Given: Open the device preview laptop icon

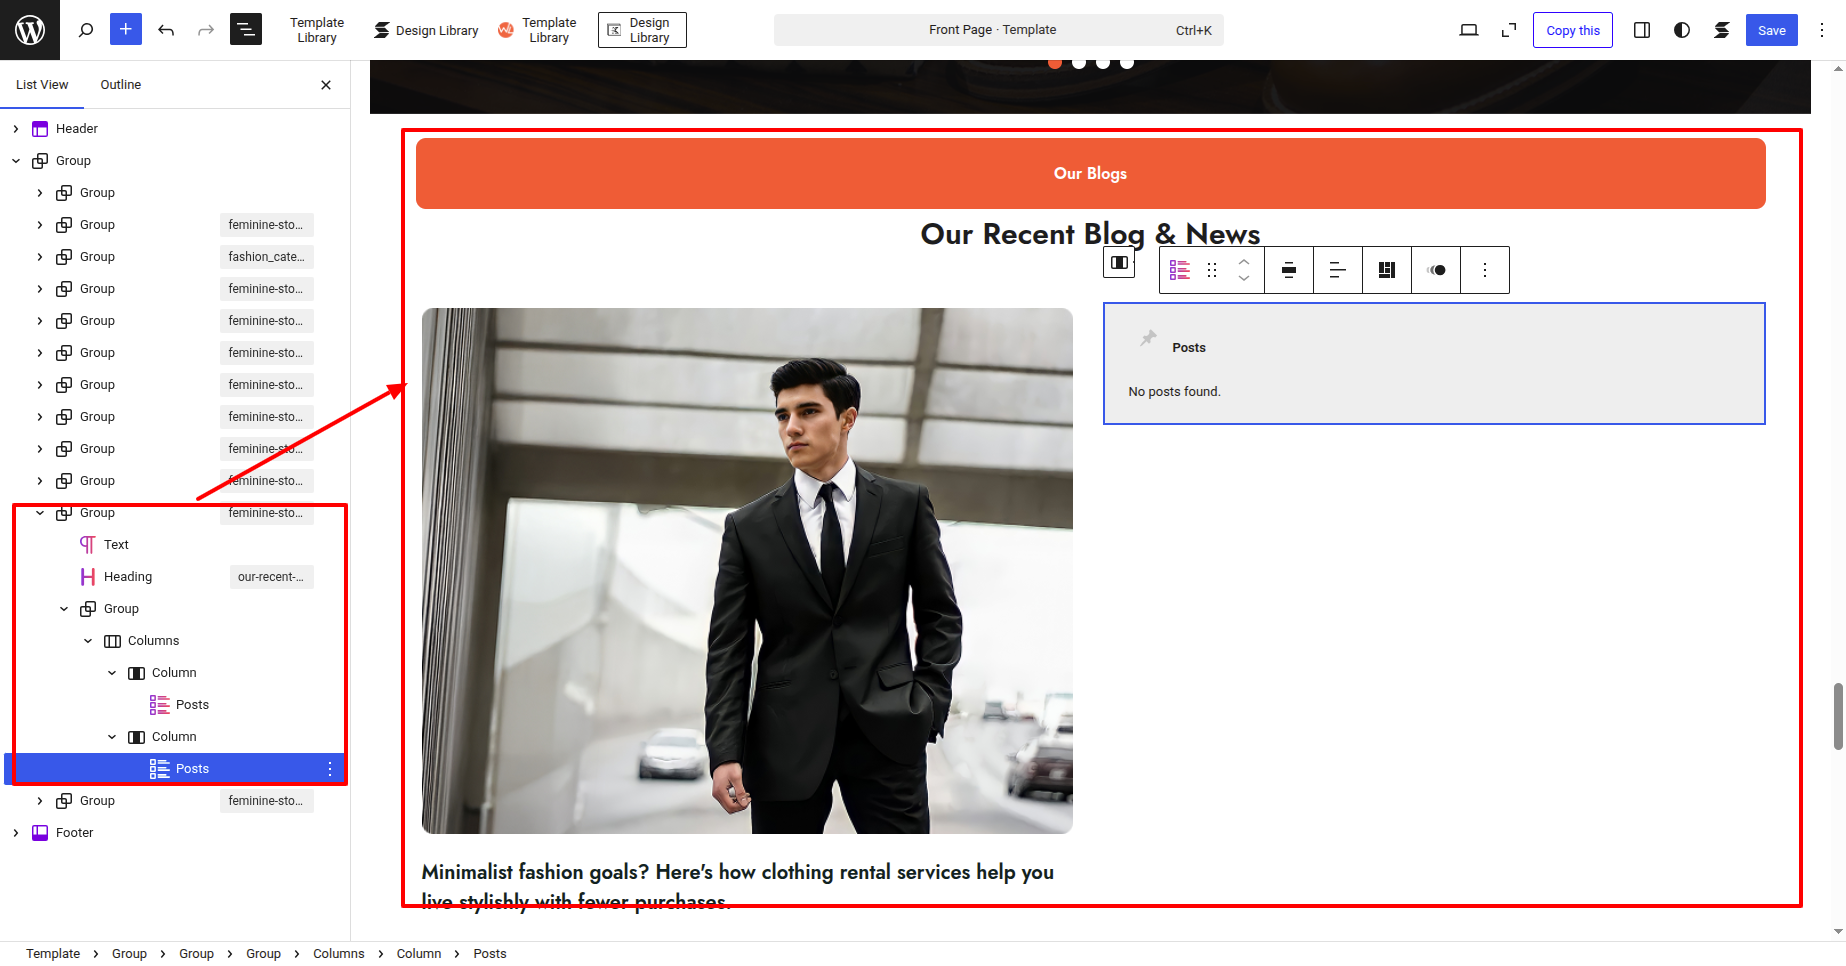Looking at the screenshot, I should coord(1468,30).
